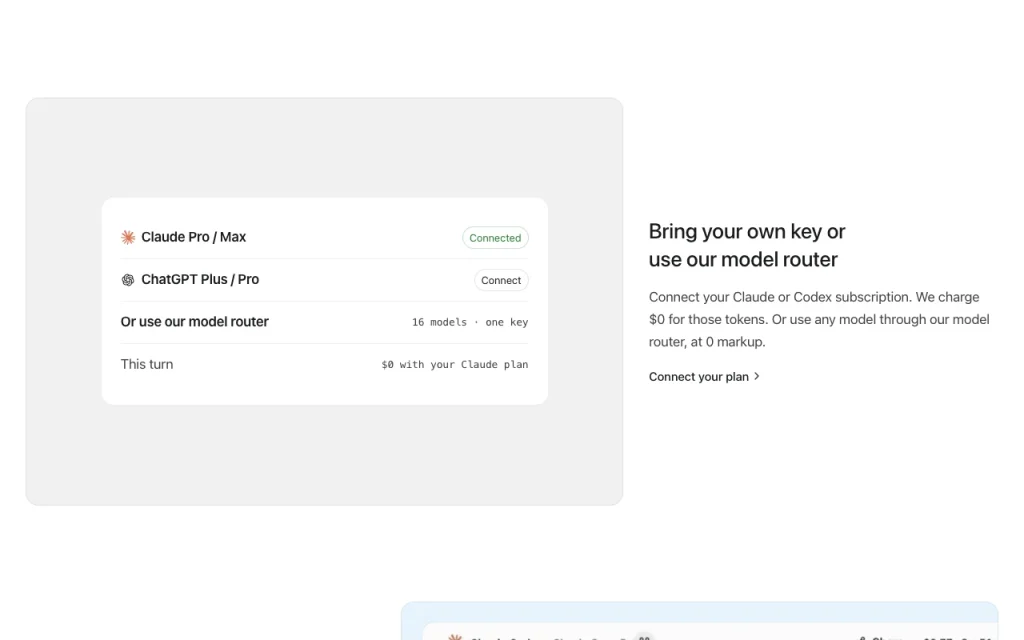Click the Claude starburst logo icon
The width and height of the screenshot is (1024, 640).
[128, 237]
